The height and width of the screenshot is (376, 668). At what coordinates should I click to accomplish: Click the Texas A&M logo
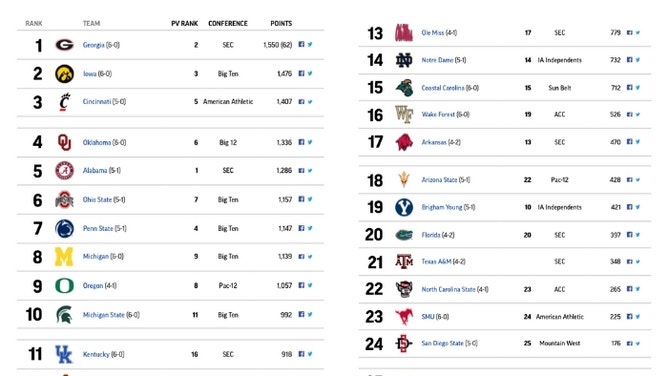coord(404,261)
